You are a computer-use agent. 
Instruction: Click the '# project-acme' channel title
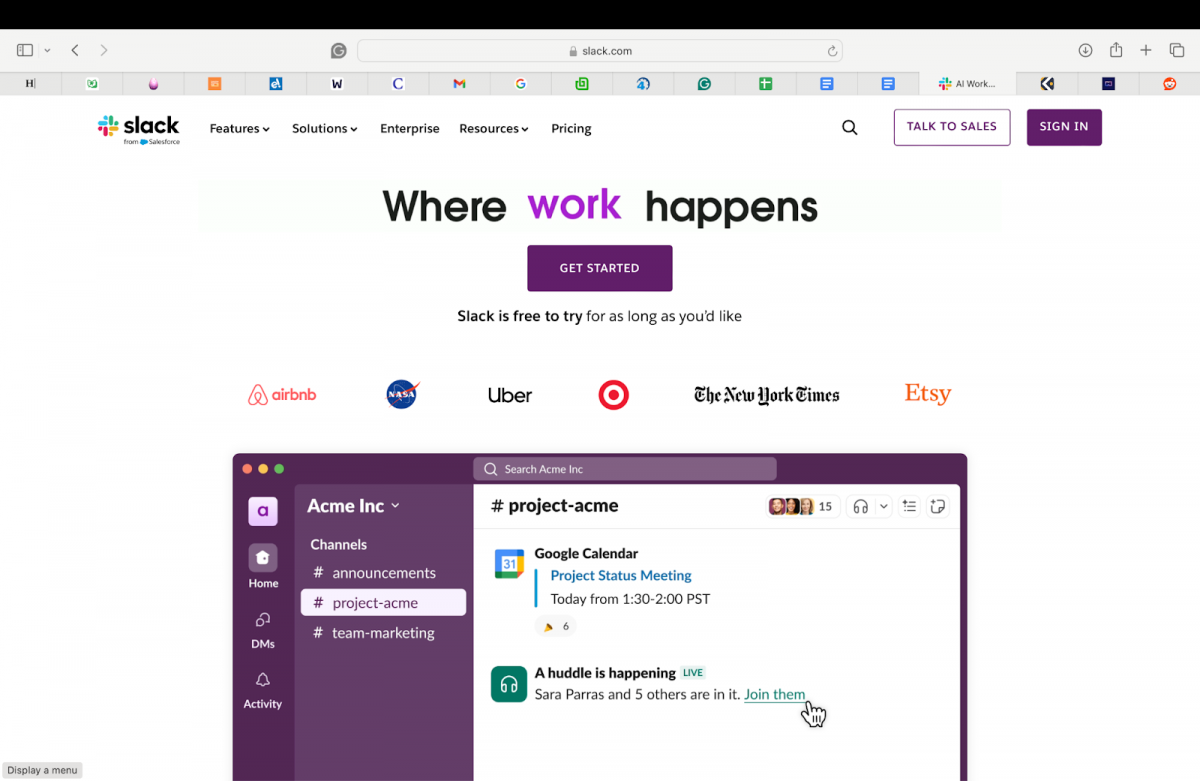click(x=554, y=506)
